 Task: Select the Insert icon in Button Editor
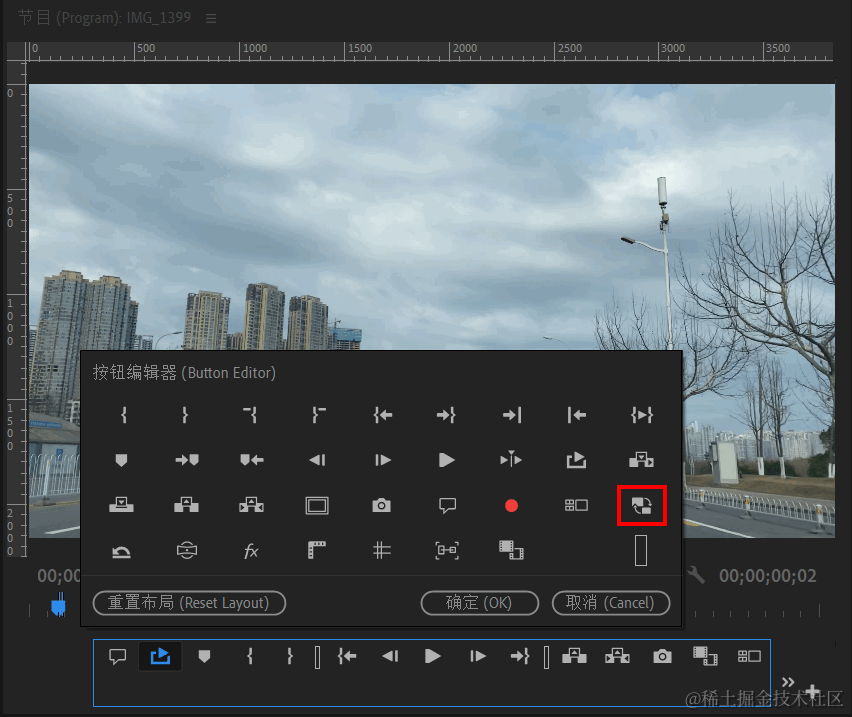click(641, 460)
